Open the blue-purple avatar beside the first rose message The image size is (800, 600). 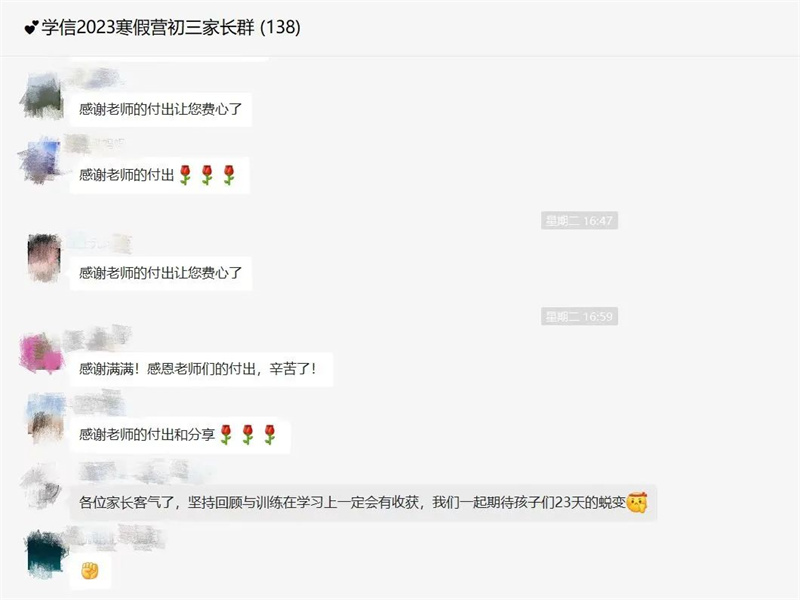[x=42, y=160]
